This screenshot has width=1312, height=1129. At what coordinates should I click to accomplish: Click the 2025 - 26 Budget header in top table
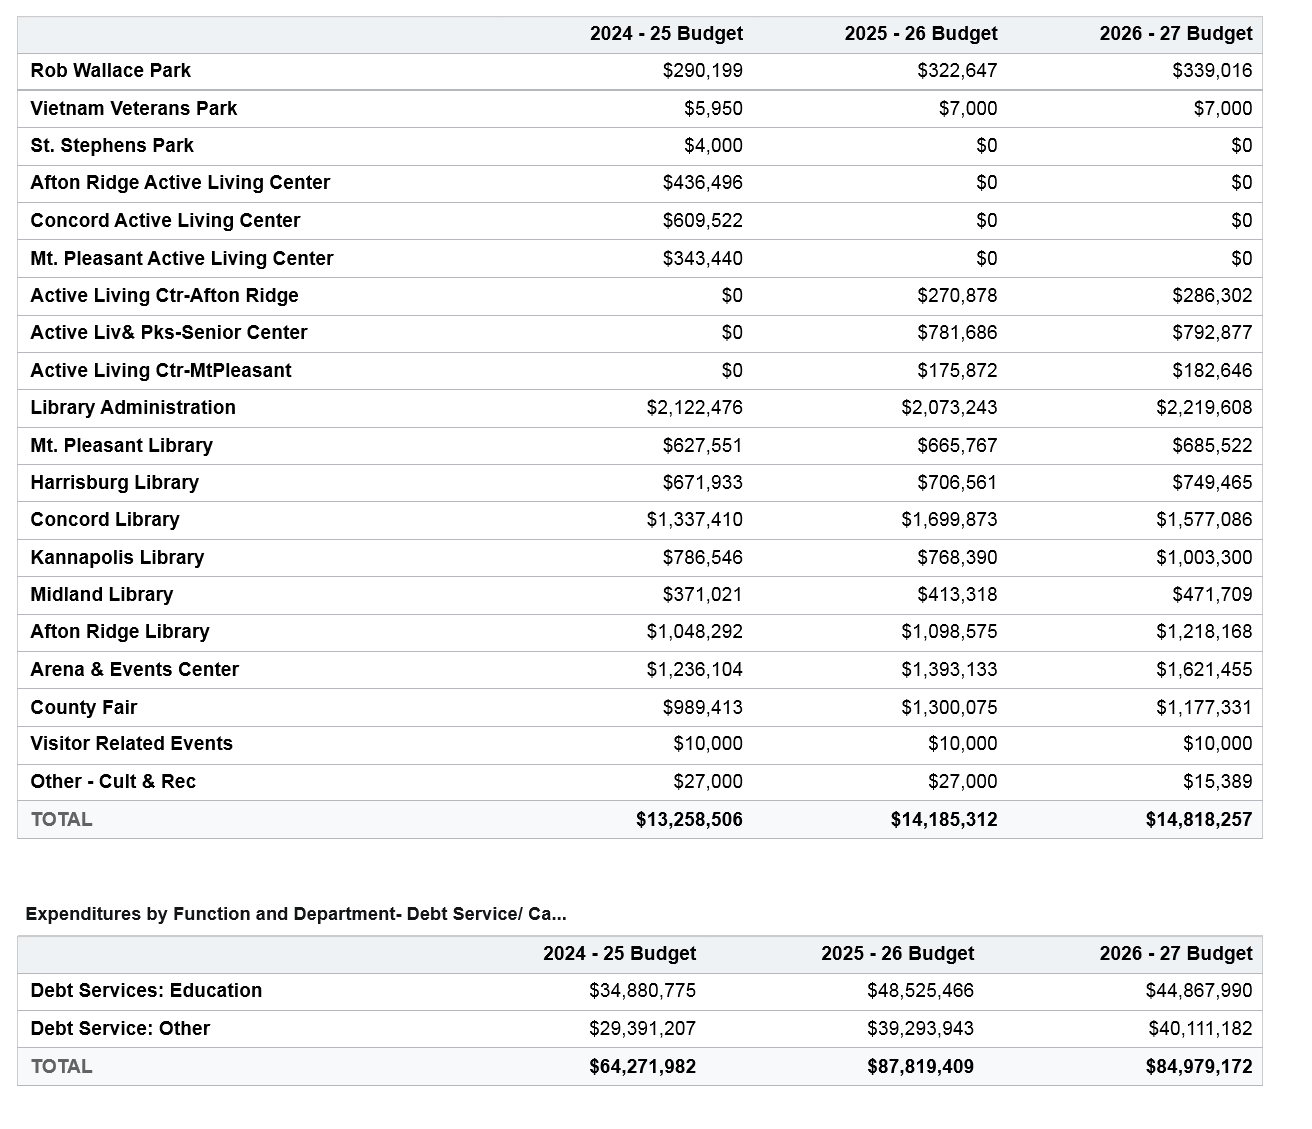click(x=921, y=34)
